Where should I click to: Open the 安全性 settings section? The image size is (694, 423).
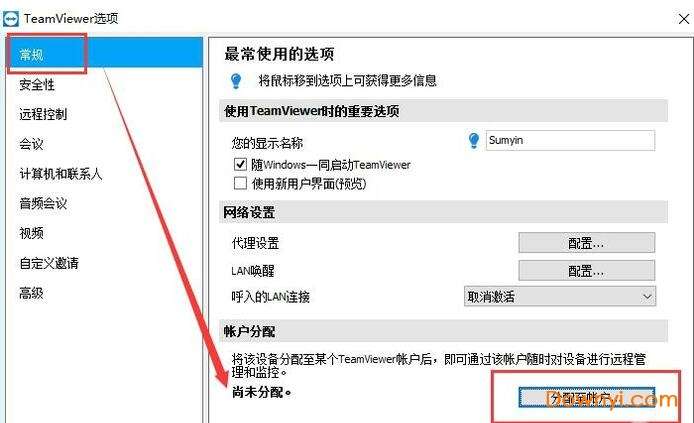tap(37, 85)
